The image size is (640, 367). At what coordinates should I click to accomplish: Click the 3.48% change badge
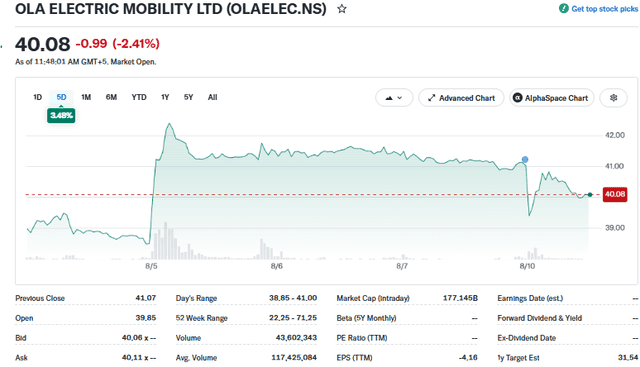(x=61, y=116)
